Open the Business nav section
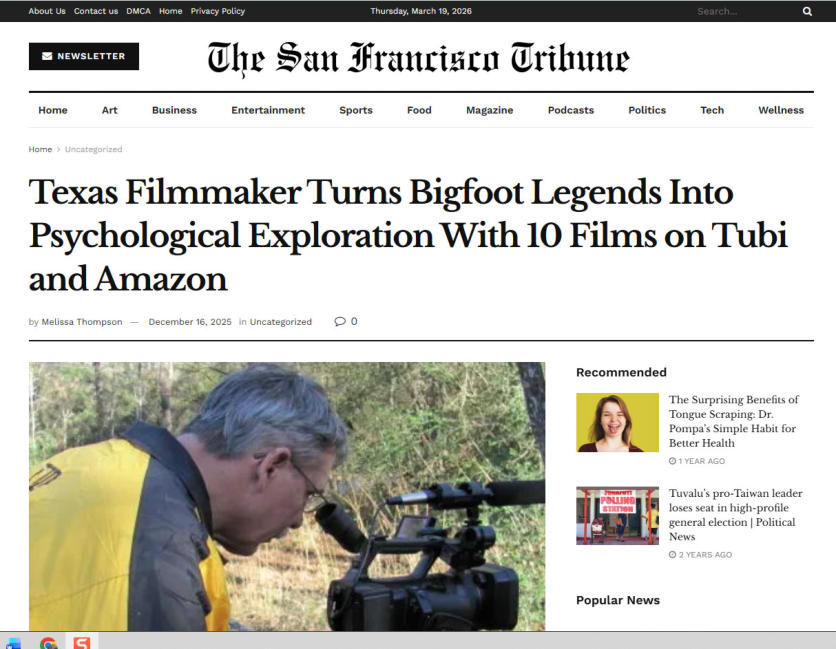This screenshot has width=836, height=649. click(174, 110)
